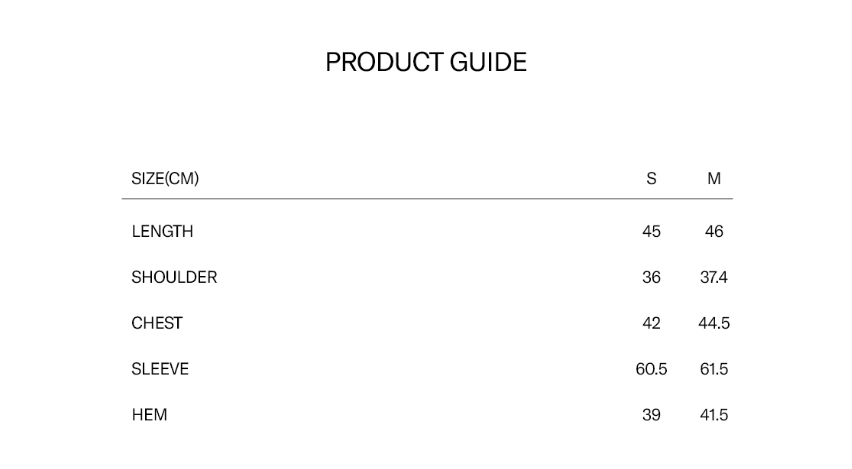
Task: Click the SHOULDER value 36
Action: point(652,277)
